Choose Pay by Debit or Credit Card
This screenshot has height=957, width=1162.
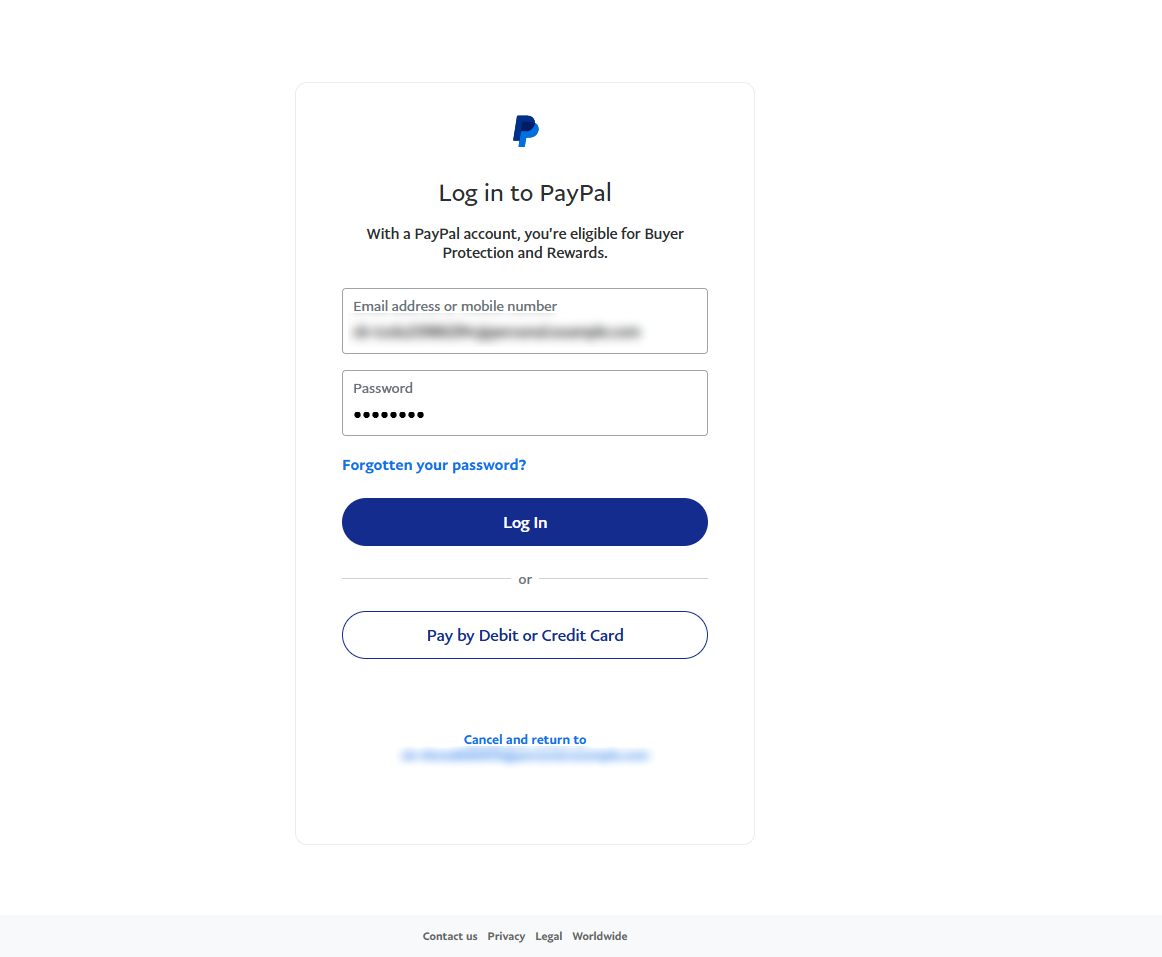(x=525, y=635)
